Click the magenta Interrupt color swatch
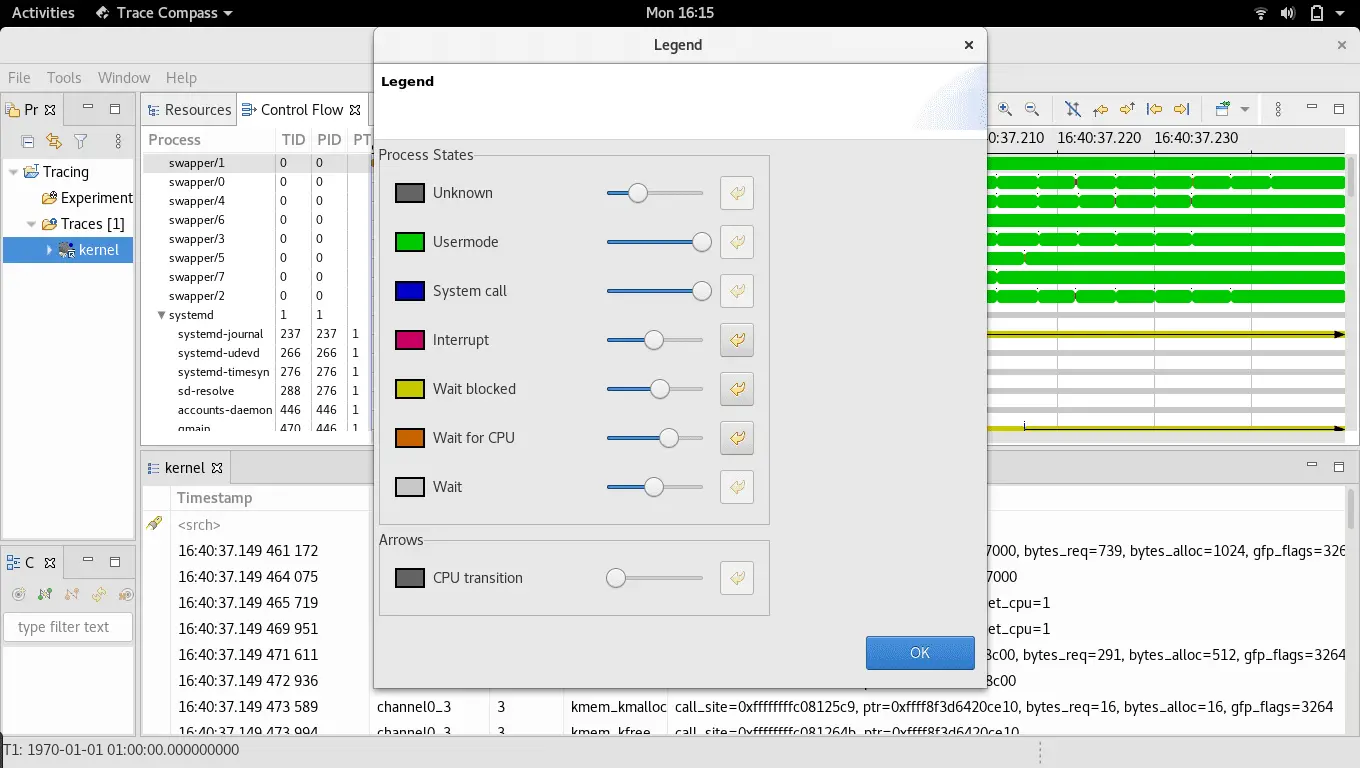 click(410, 340)
